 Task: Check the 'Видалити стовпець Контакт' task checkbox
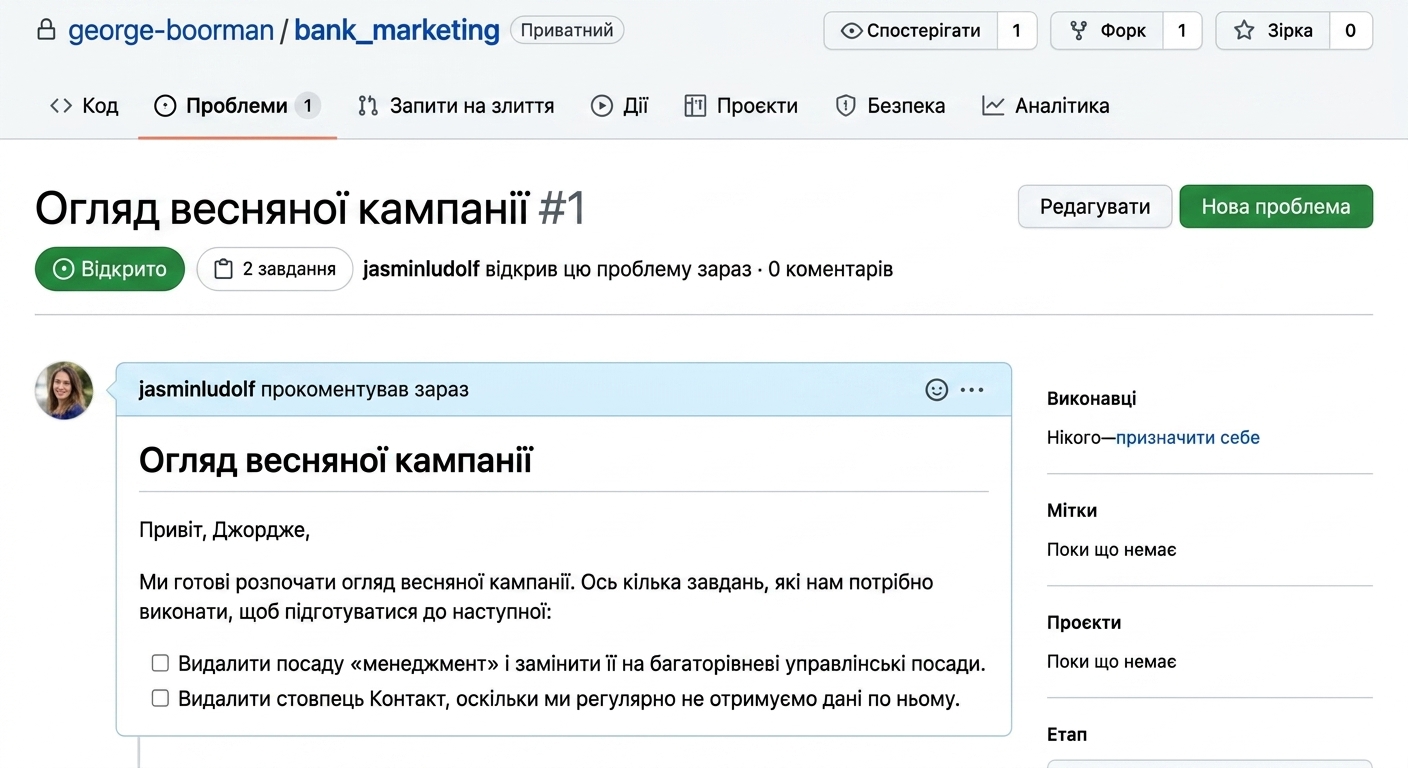pyautogui.click(x=160, y=698)
